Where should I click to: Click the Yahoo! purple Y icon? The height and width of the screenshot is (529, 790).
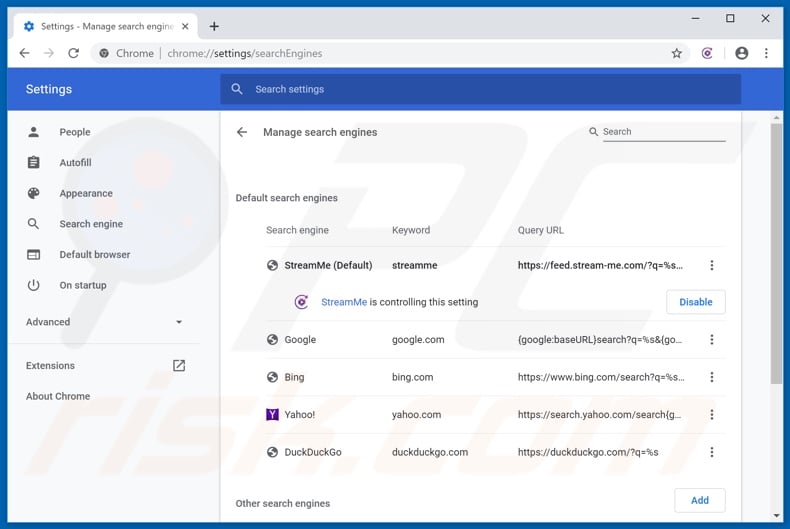click(x=272, y=415)
